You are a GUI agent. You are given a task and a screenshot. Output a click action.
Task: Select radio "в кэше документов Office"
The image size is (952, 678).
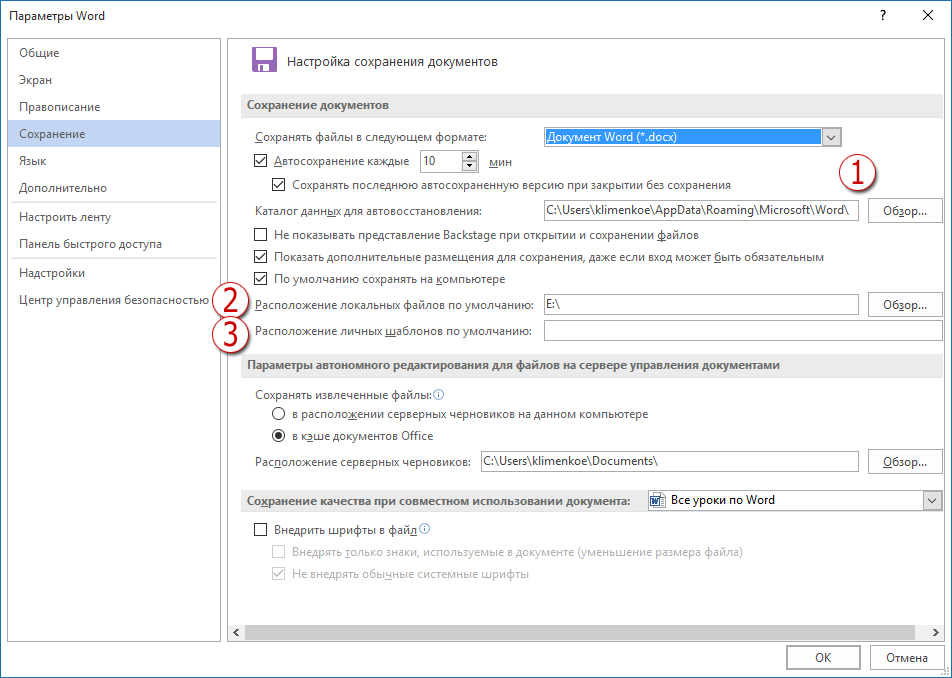click(x=278, y=436)
